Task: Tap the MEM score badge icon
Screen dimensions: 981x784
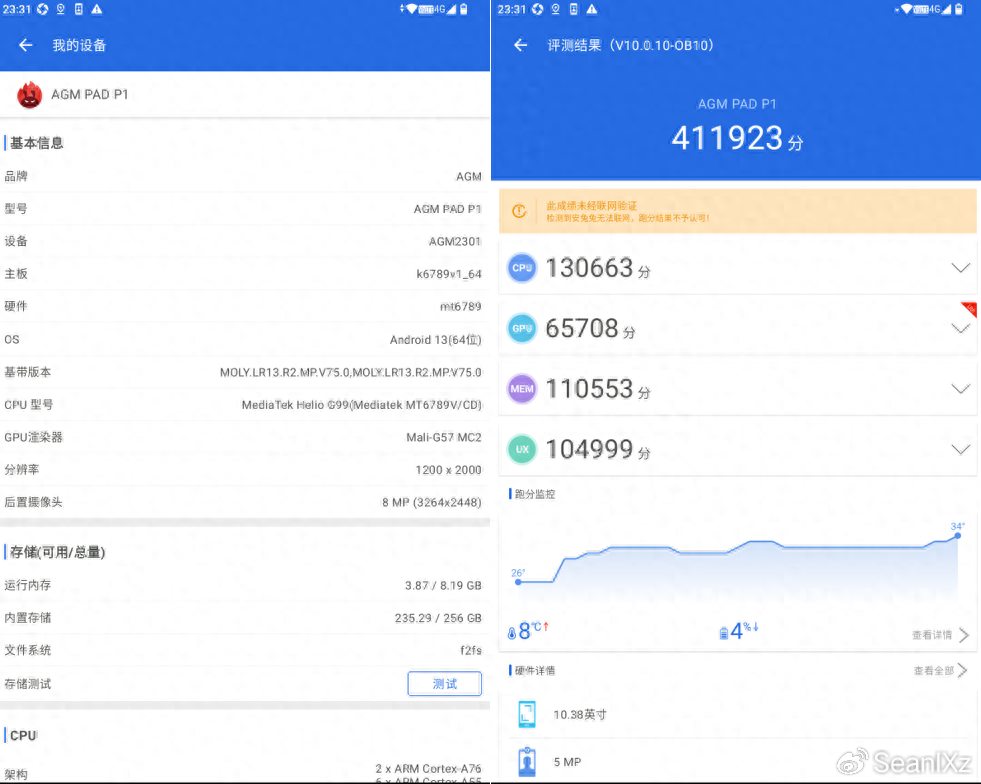Action: [522, 389]
